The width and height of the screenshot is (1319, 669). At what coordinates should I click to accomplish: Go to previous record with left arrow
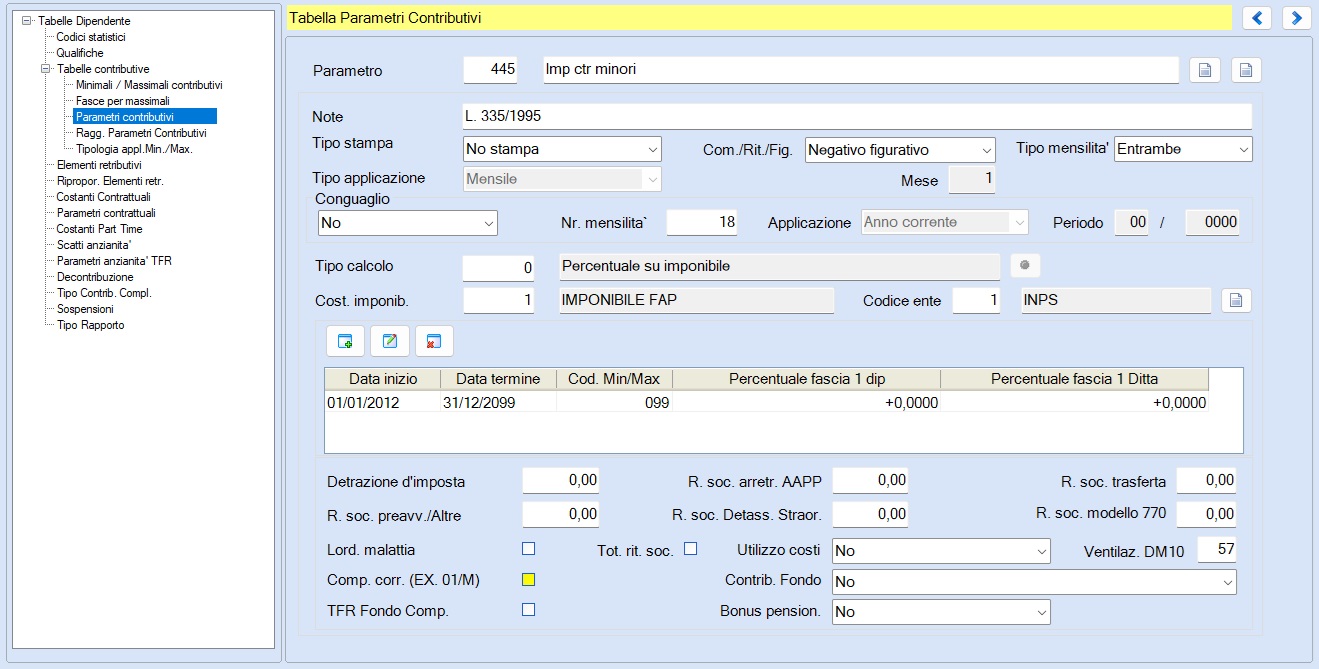click(x=1257, y=18)
